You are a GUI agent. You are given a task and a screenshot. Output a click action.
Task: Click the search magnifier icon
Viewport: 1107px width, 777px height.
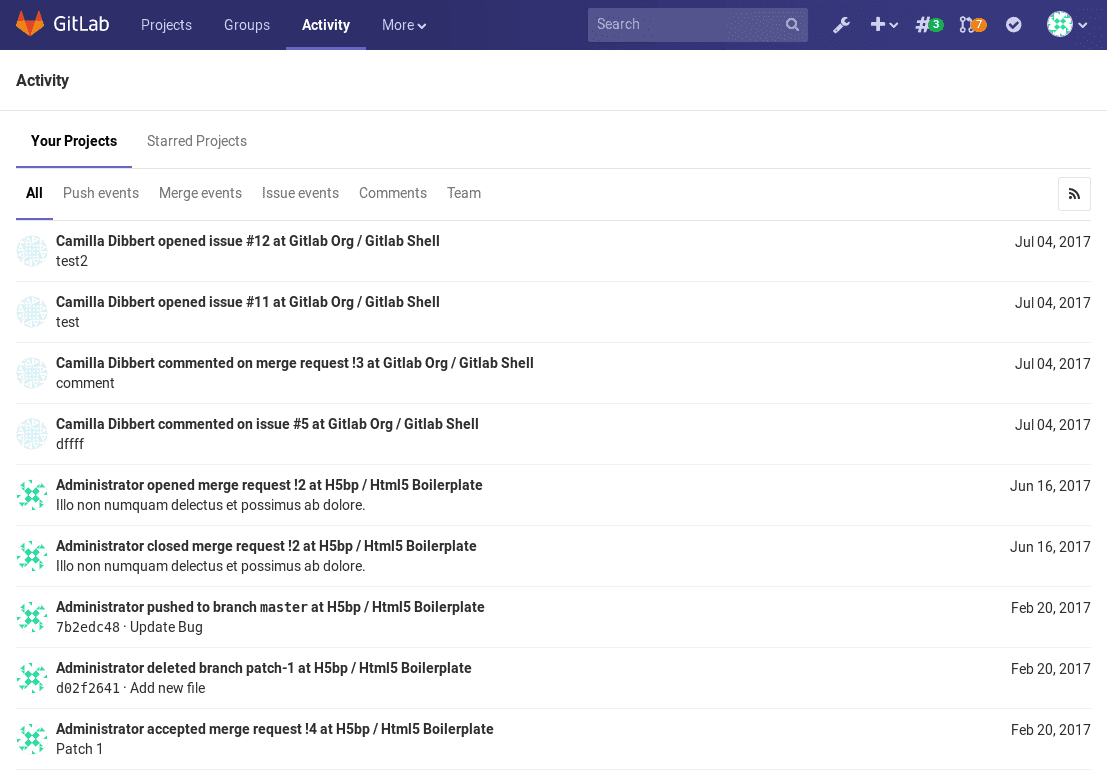[792, 25]
